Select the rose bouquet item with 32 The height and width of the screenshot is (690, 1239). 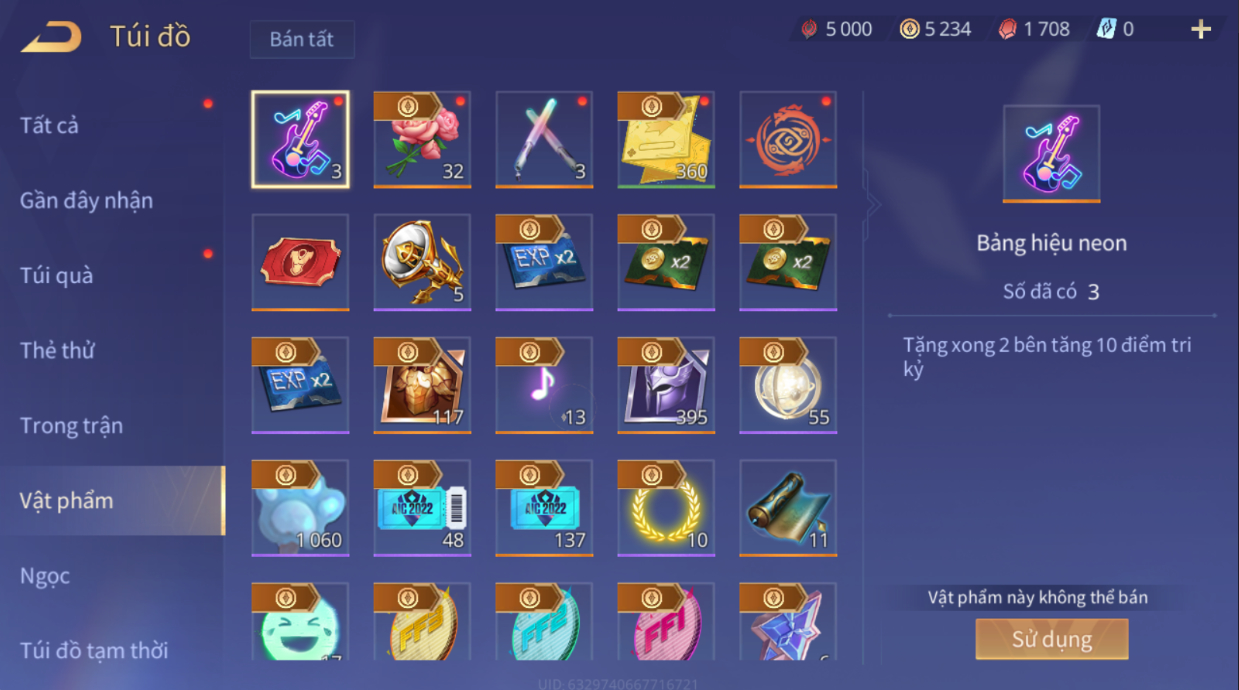pos(422,139)
